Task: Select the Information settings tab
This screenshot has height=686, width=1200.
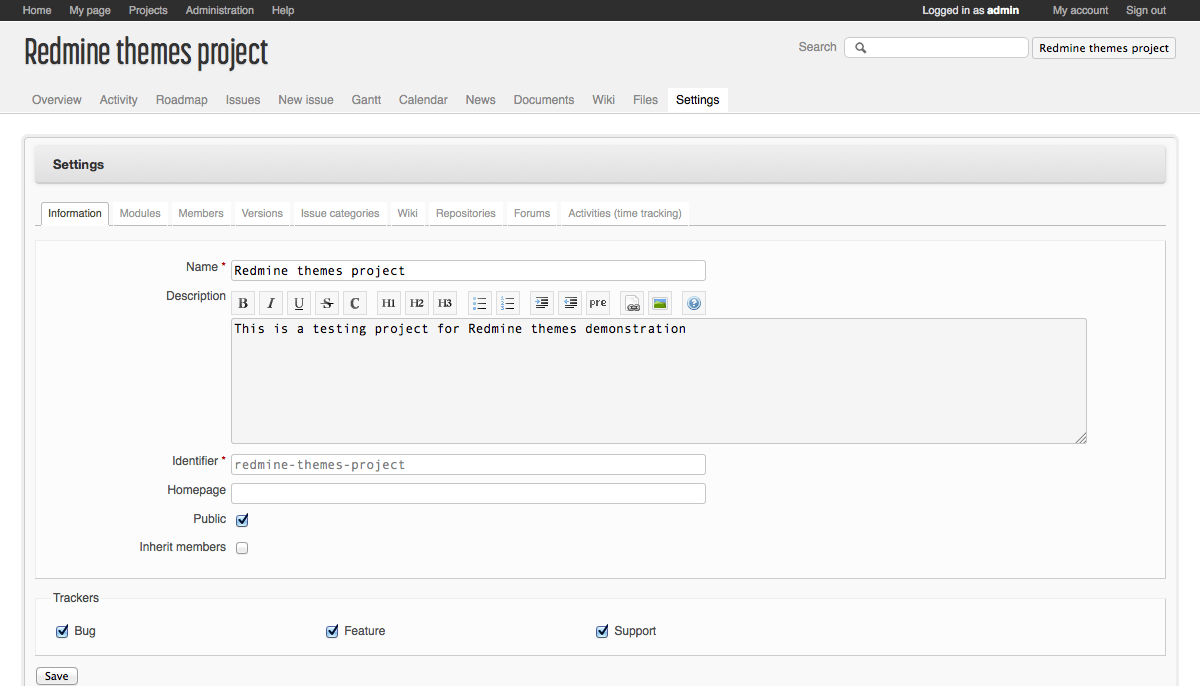Action: (75, 213)
